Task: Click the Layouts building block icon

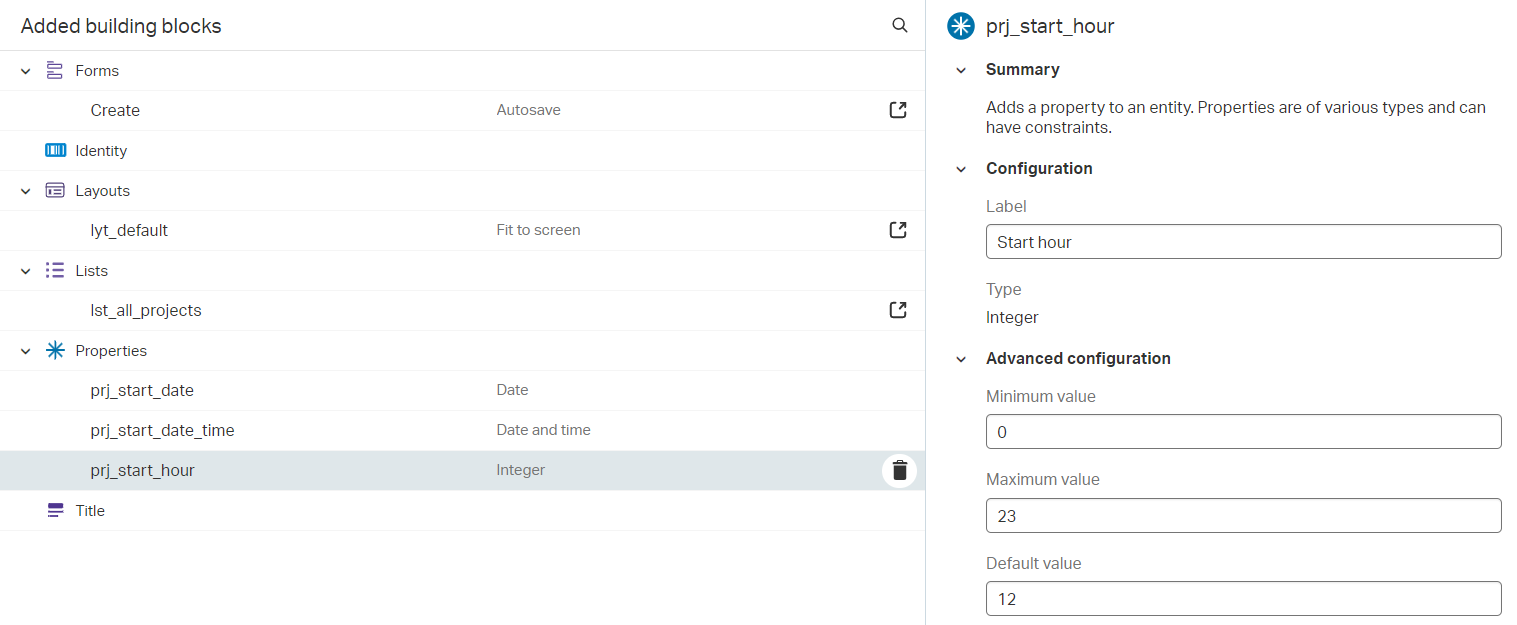Action: click(x=55, y=191)
